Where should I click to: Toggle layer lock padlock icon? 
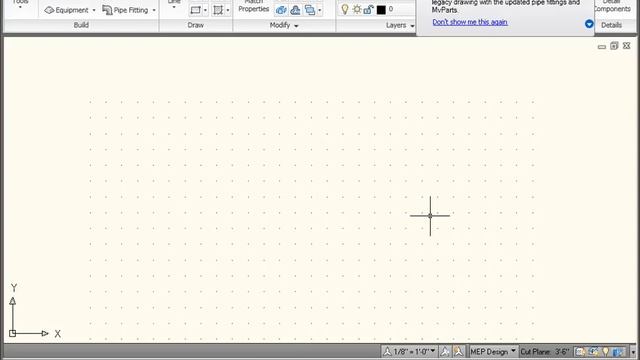pyautogui.click(x=368, y=9)
